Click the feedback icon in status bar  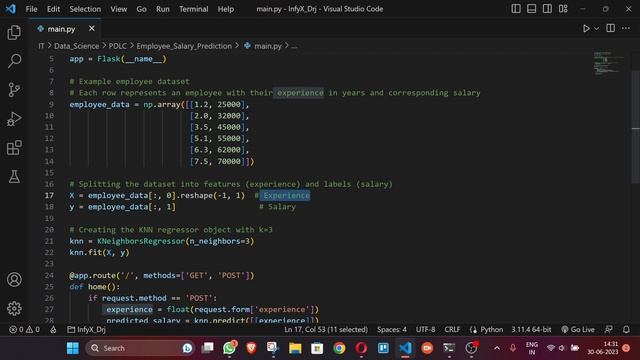click(609, 329)
